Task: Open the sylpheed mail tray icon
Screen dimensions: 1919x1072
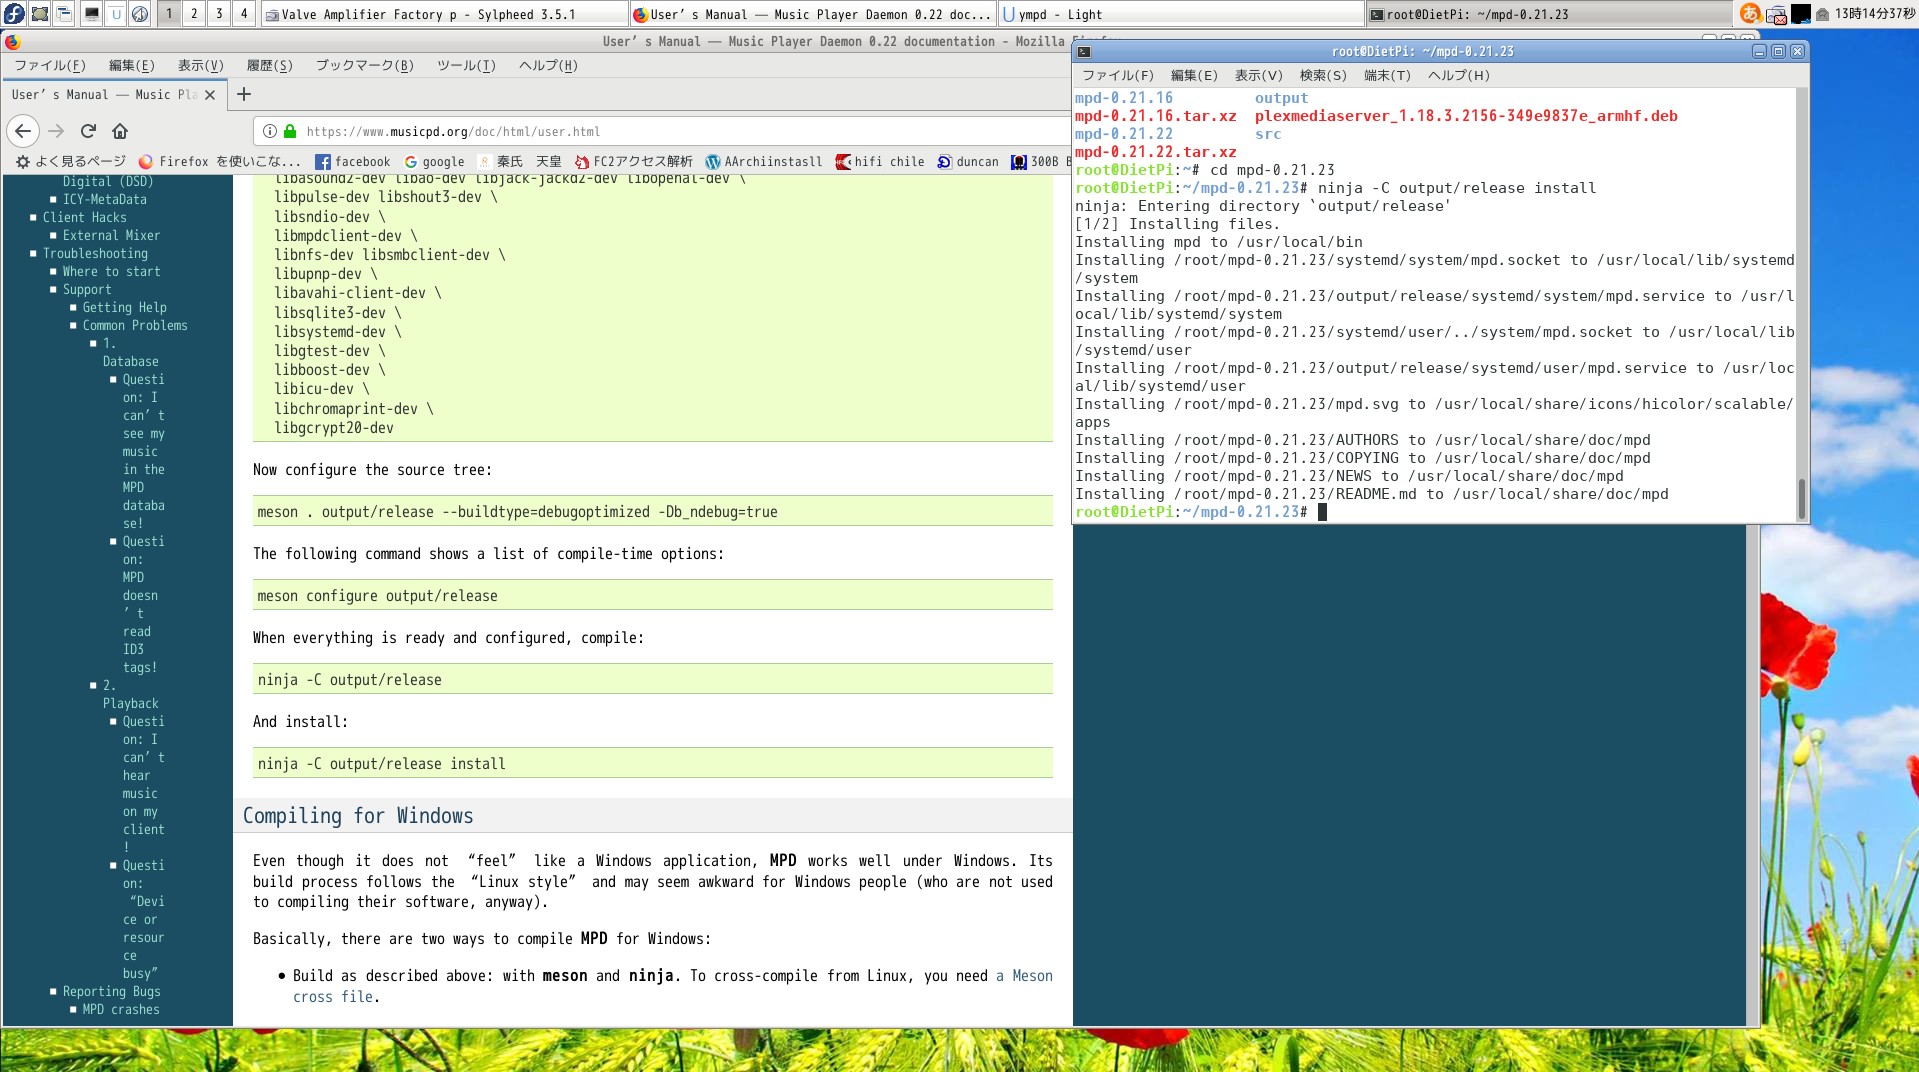Action: coord(1776,14)
